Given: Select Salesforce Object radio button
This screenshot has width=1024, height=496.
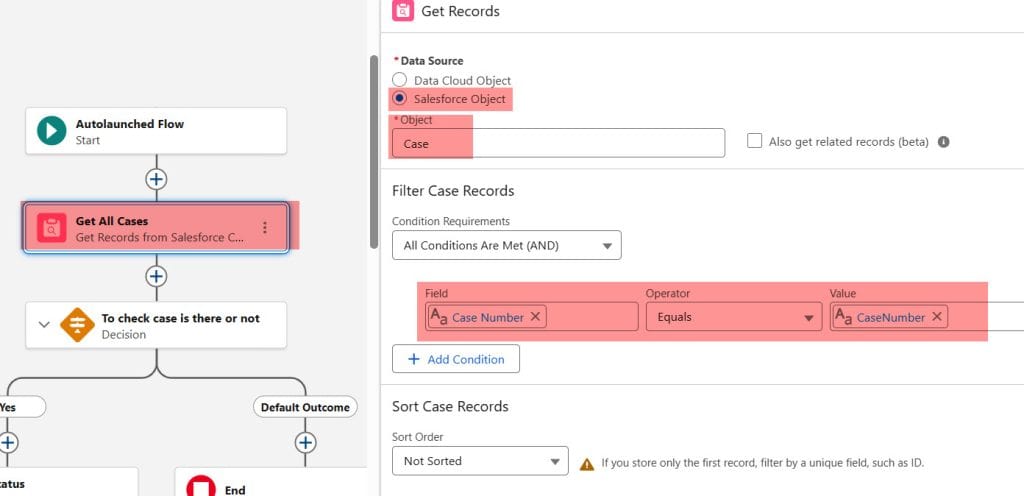Looking at the screenshot, I should pos(399,98).
